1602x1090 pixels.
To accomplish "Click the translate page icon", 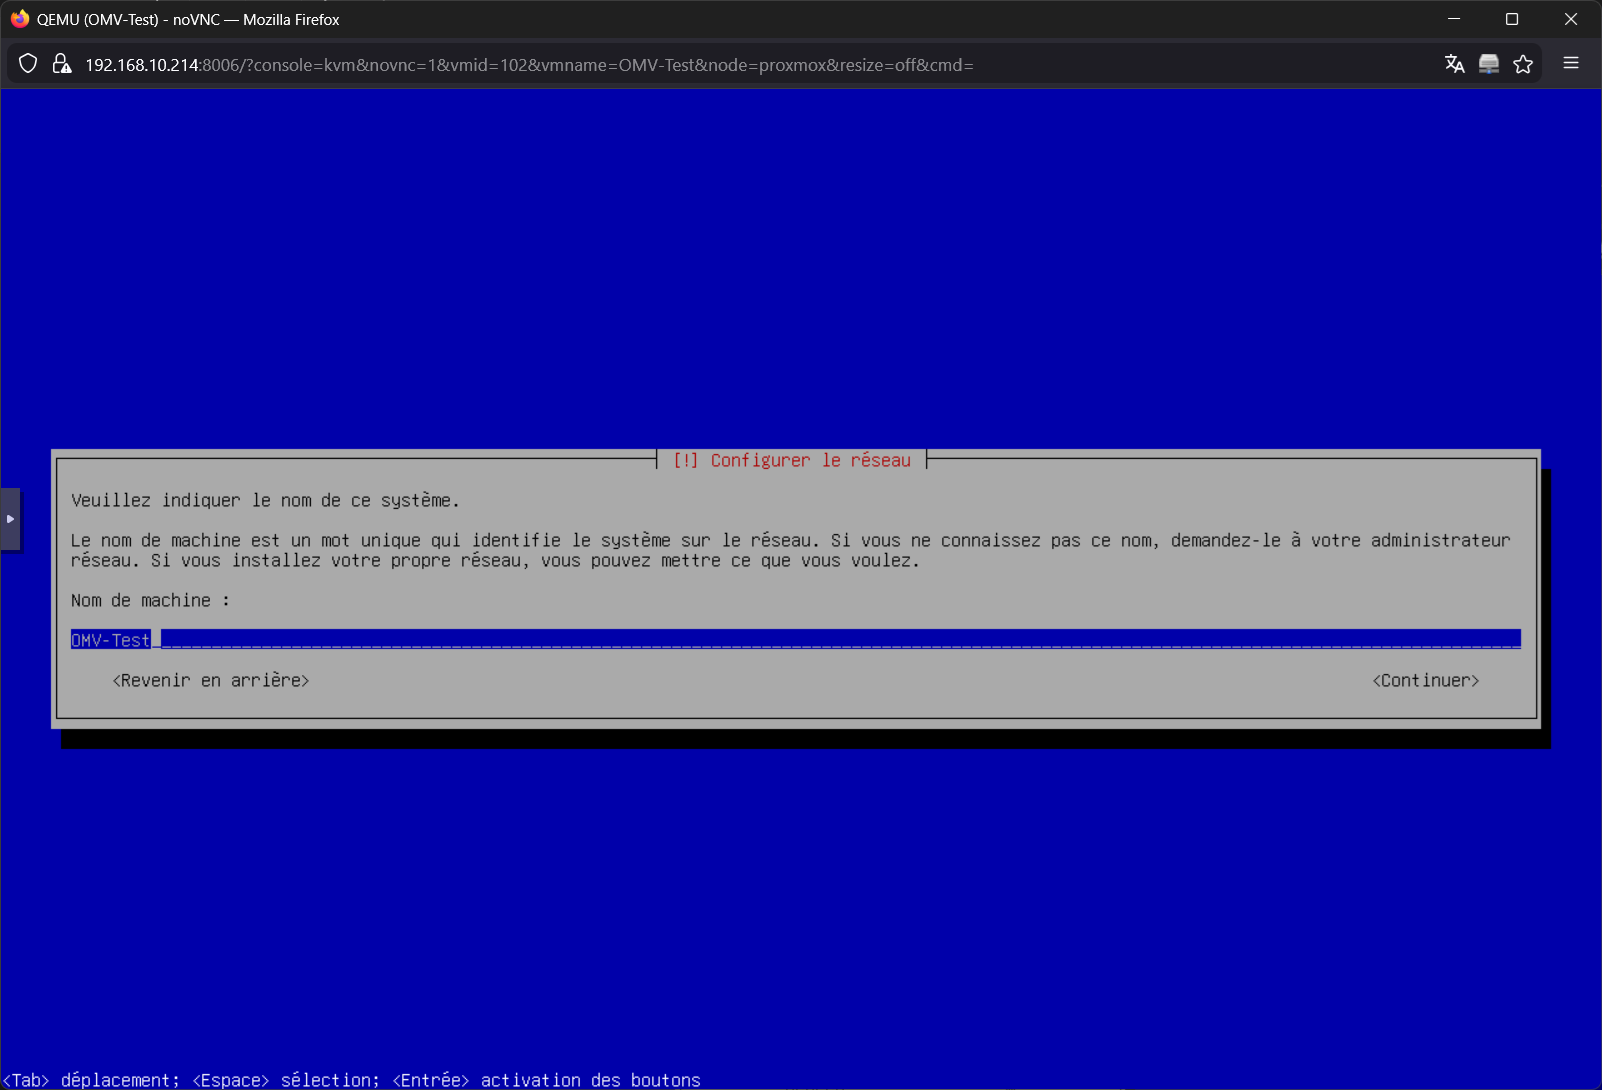I will click(x=1455, y=64).
